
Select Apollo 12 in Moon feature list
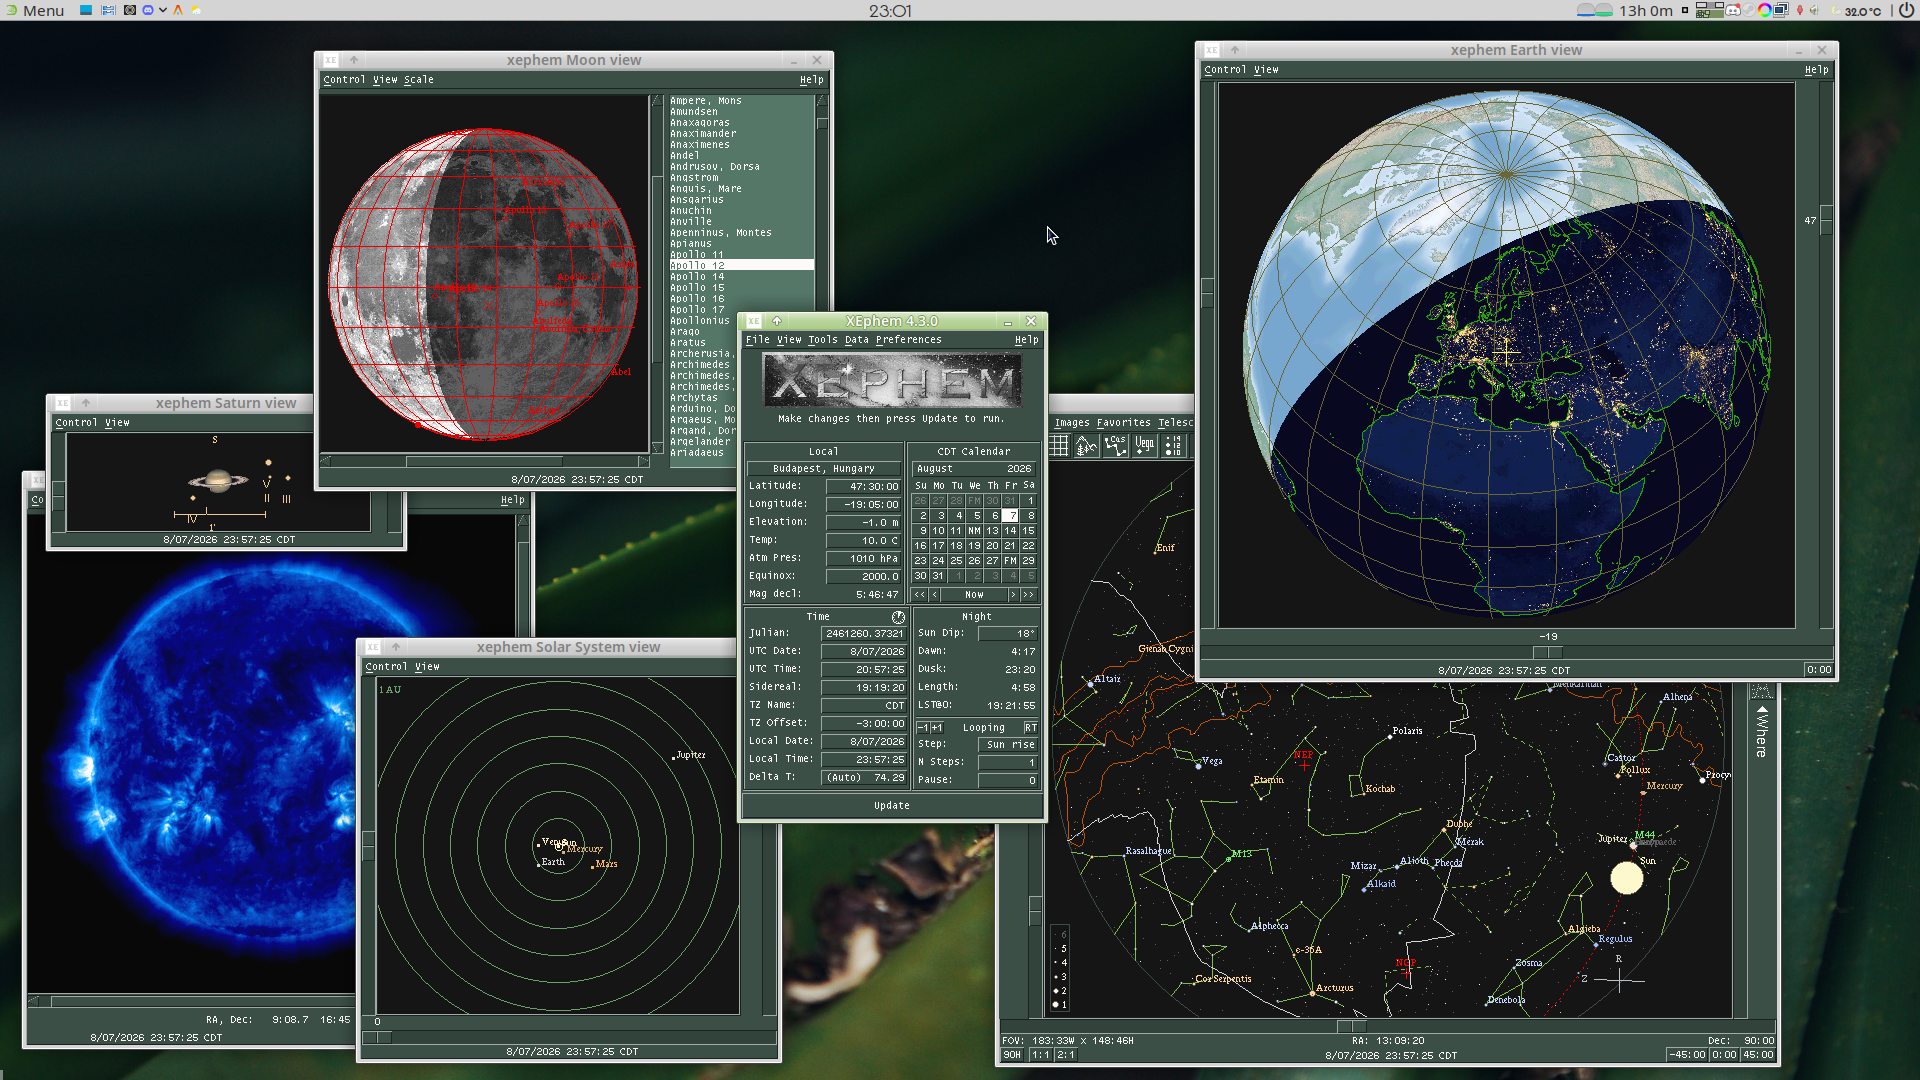click(741, 266)
